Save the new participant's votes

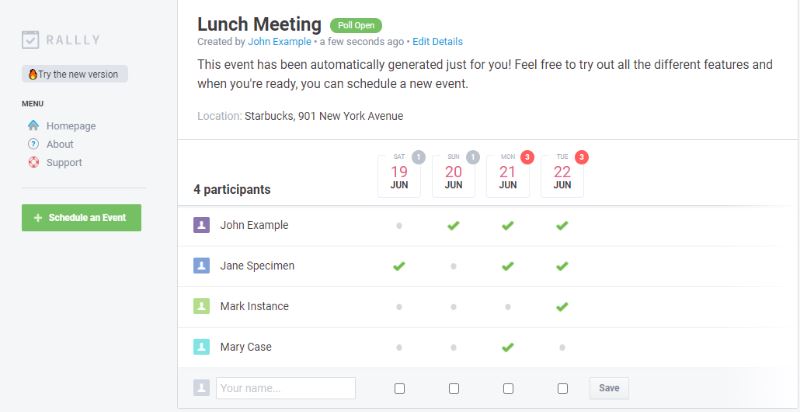click(x=608, y=388)
